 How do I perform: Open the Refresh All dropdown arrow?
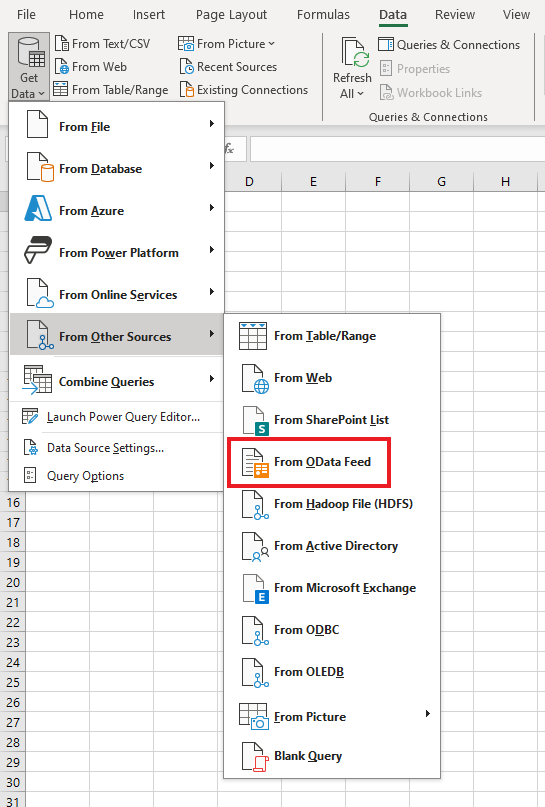pyautogui.click(x=360, y=94)
